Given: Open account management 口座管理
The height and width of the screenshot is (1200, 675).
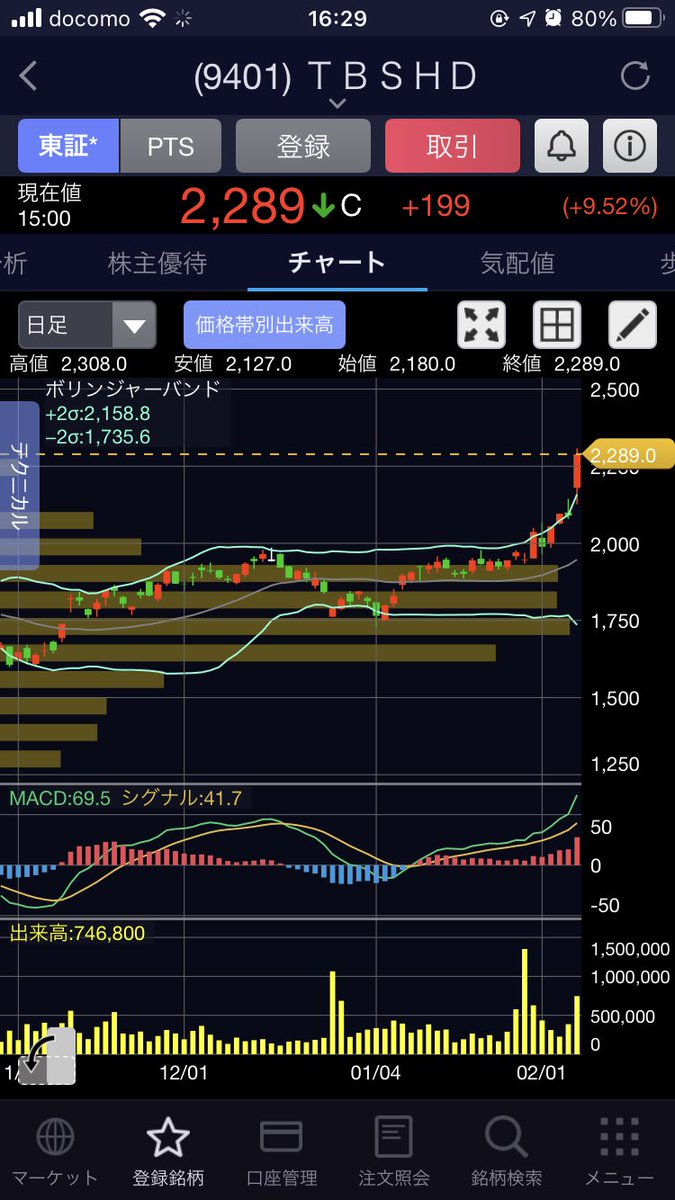Looking at the screenshot, I should [281, 1152].
